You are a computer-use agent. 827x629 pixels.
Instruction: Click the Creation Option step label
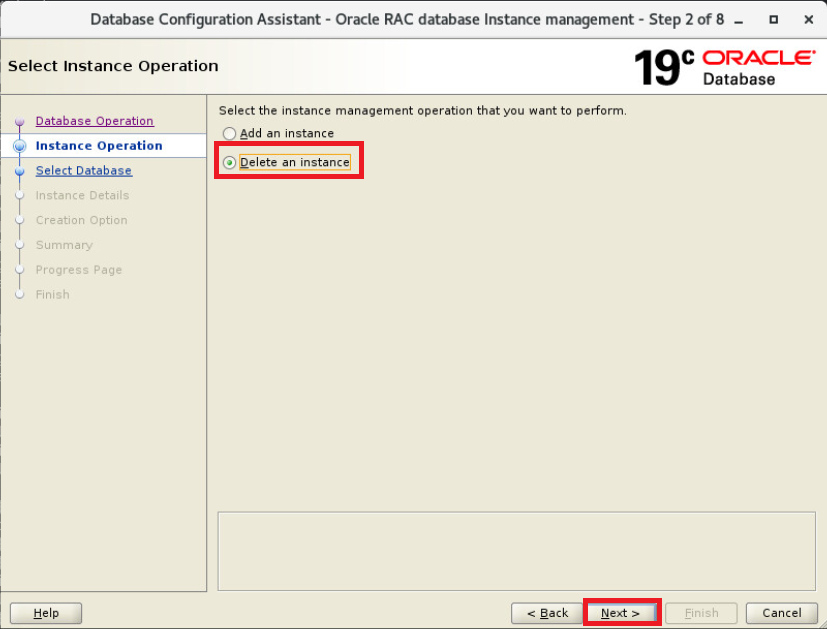(x=82, y=220)
